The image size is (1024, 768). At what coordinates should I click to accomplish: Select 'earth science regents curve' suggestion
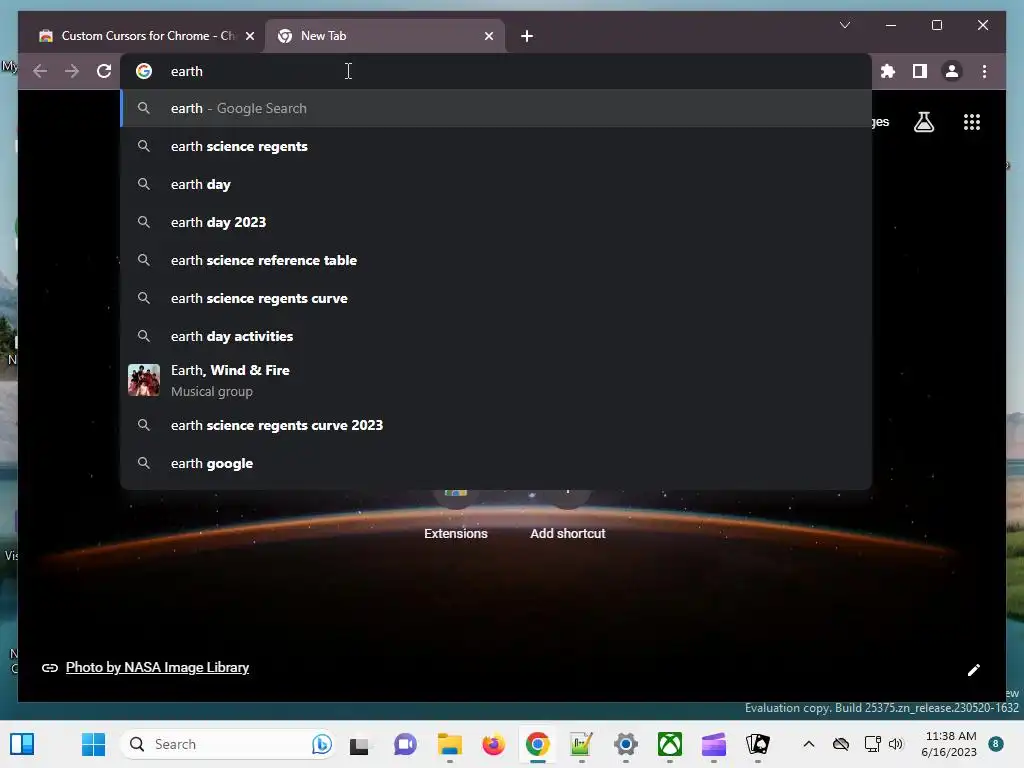pyautogui.click(x=496, y=298)
